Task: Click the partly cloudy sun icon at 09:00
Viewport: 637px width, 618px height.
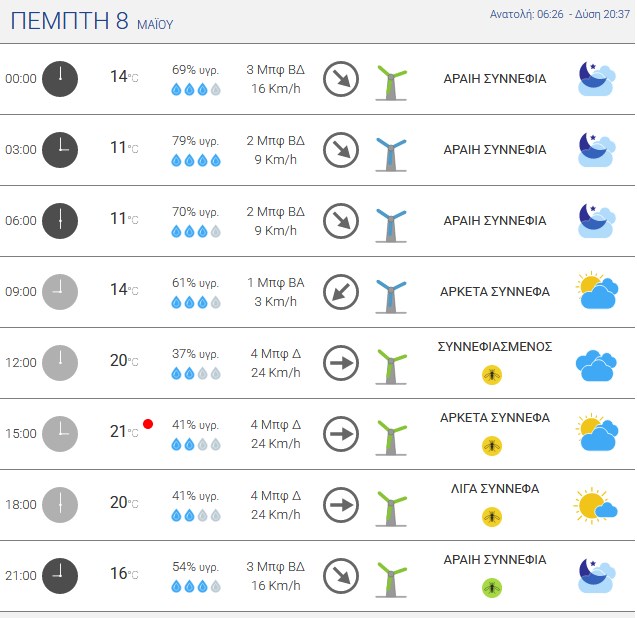Action: pyautogui.click(x=597, y=291)
